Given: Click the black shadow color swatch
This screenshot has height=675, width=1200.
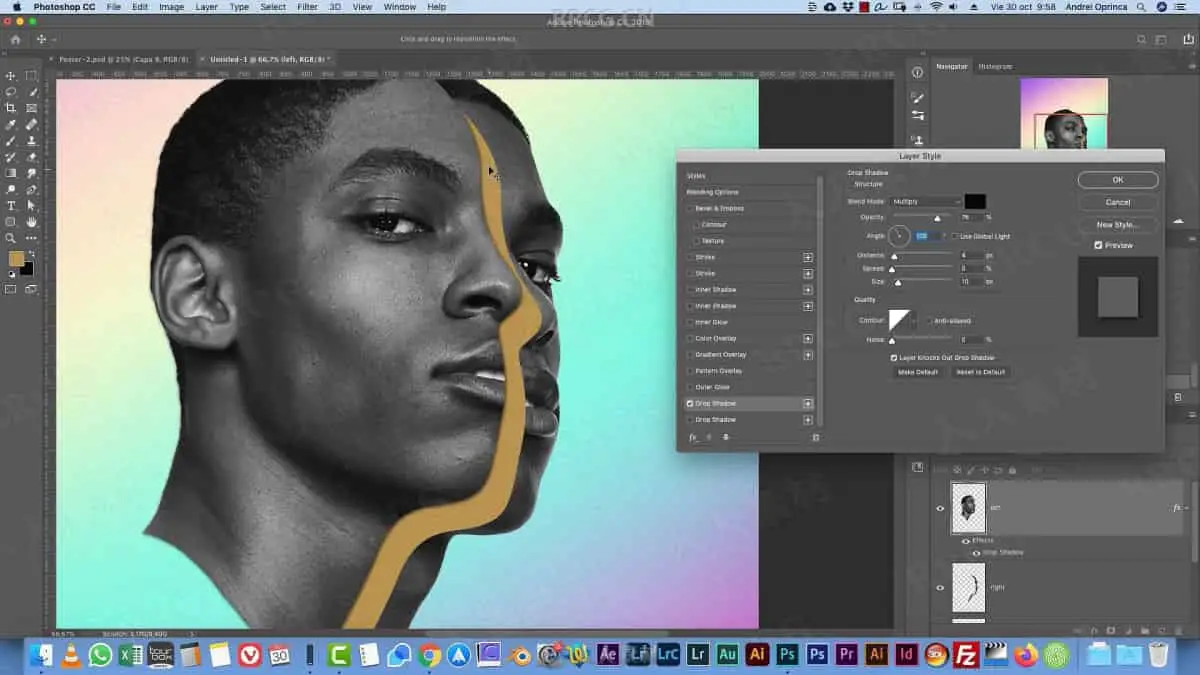Looking at the screenshot, I should (975, 202).
